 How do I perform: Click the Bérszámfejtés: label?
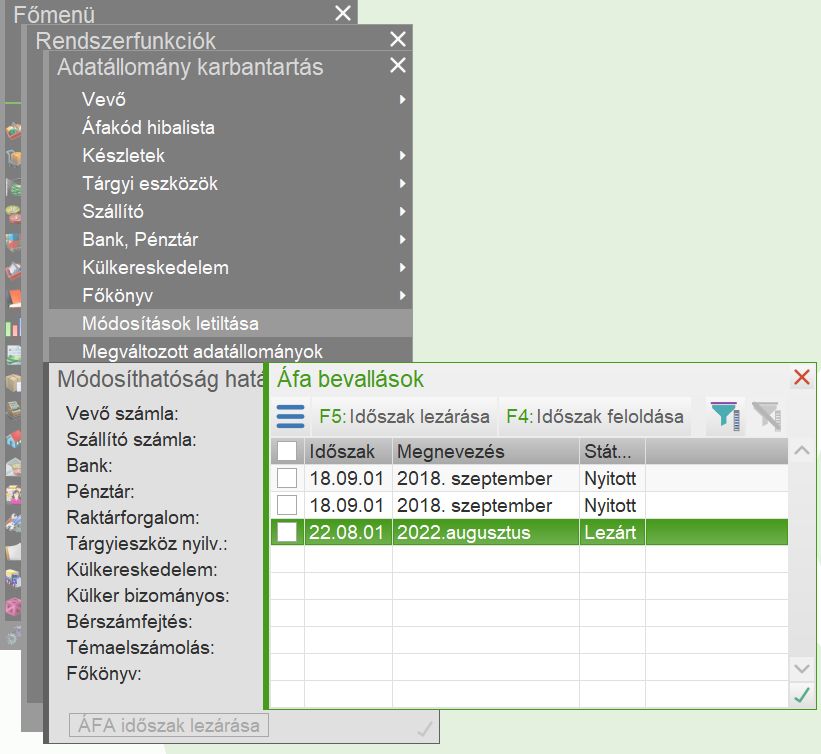(129, 622)
